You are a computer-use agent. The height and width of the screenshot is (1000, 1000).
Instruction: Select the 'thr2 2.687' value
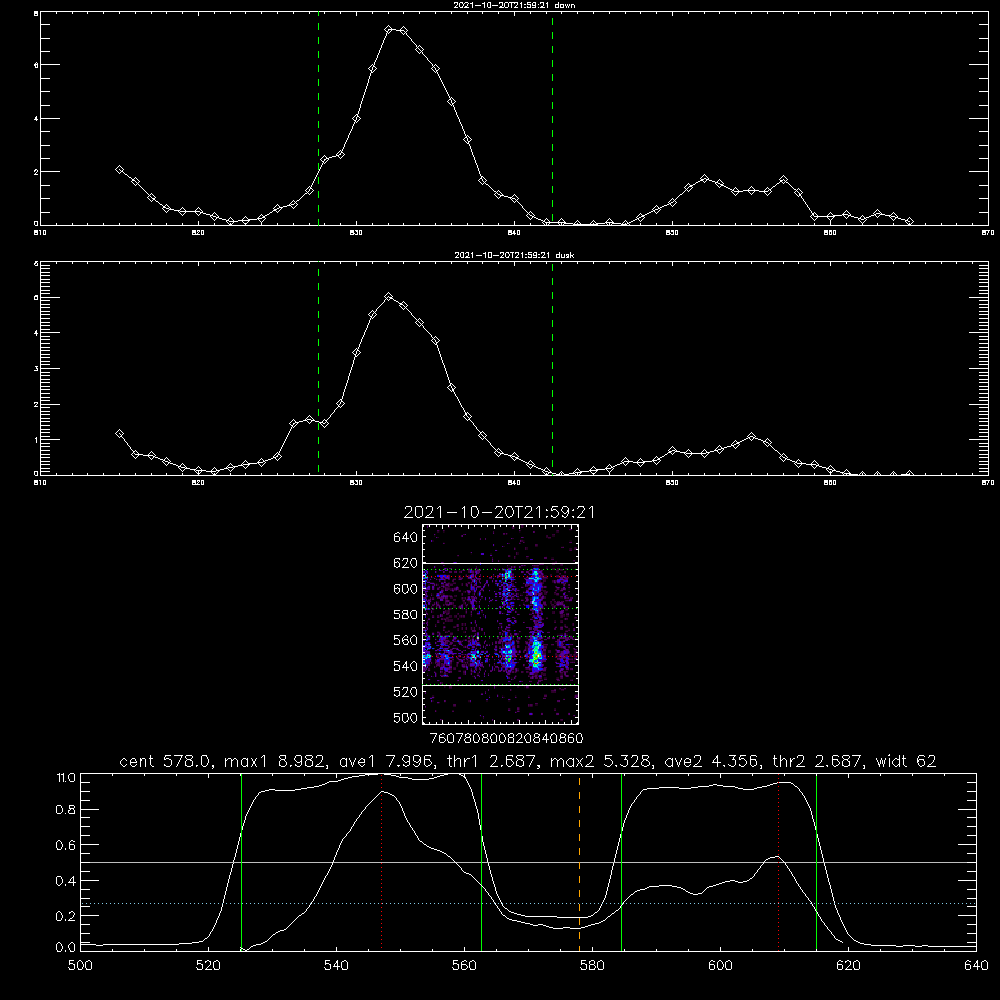click(819, 761)
